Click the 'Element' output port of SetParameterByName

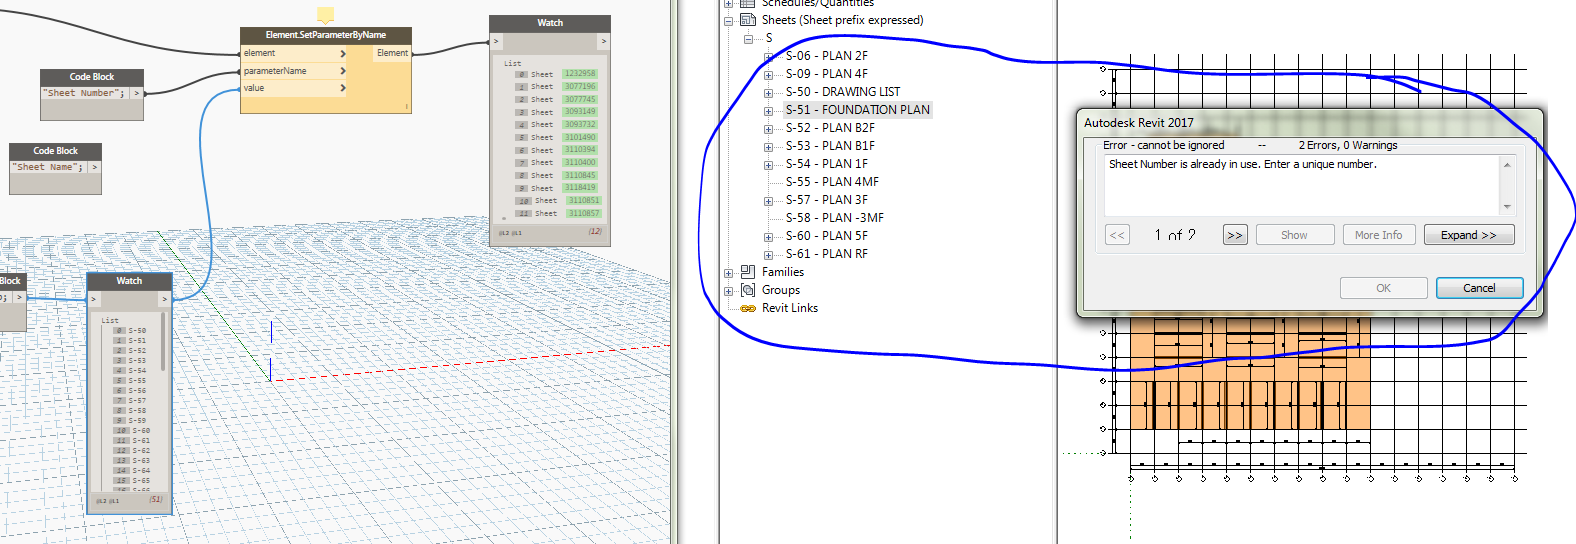[392, 53]
